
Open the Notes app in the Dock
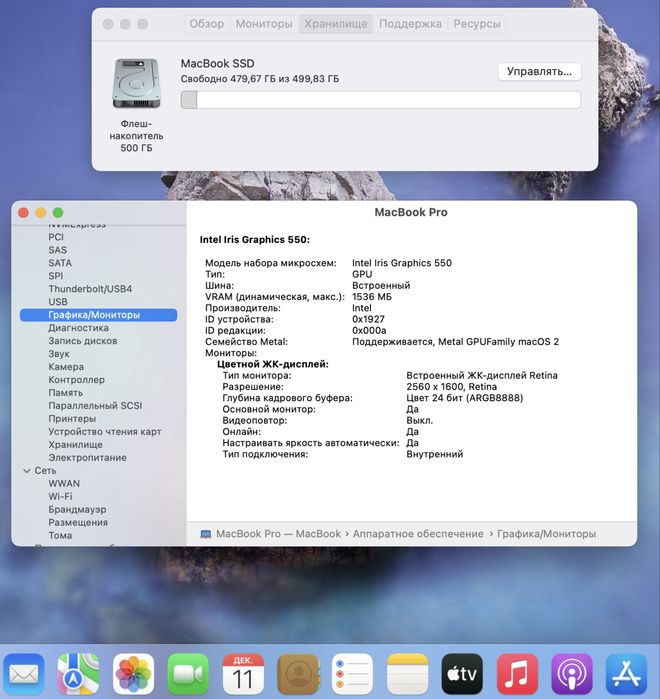[x=407, y=674]
